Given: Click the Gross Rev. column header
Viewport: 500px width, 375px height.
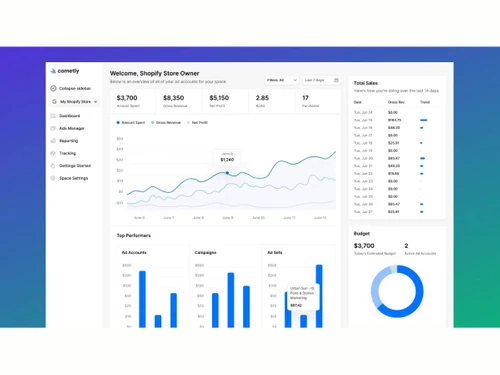Looking at the screenshot, I should click(x=396, y=102).
